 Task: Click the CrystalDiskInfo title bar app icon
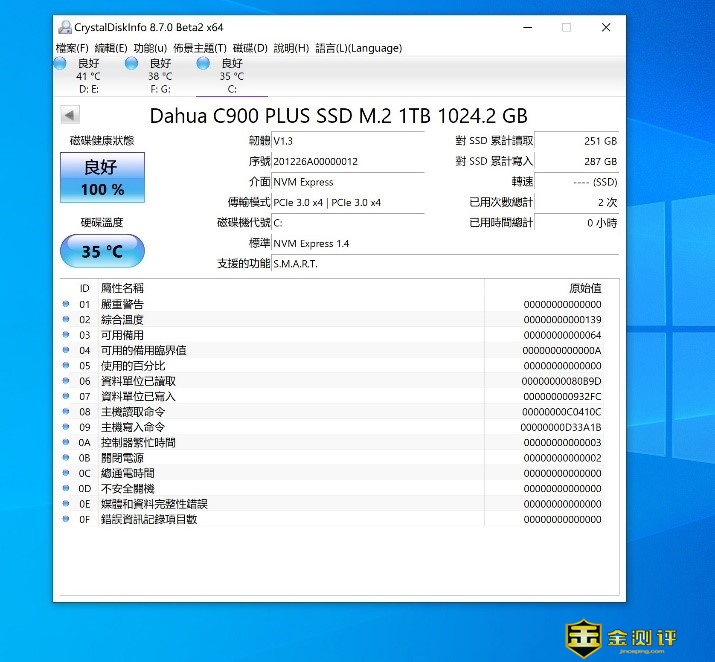click(65, 28)
